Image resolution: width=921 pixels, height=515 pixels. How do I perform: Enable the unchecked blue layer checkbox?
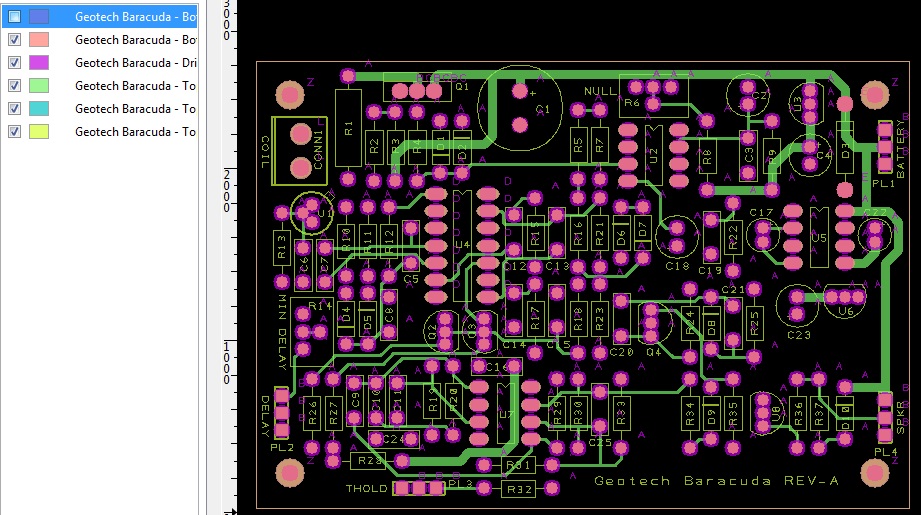point(15,16)
